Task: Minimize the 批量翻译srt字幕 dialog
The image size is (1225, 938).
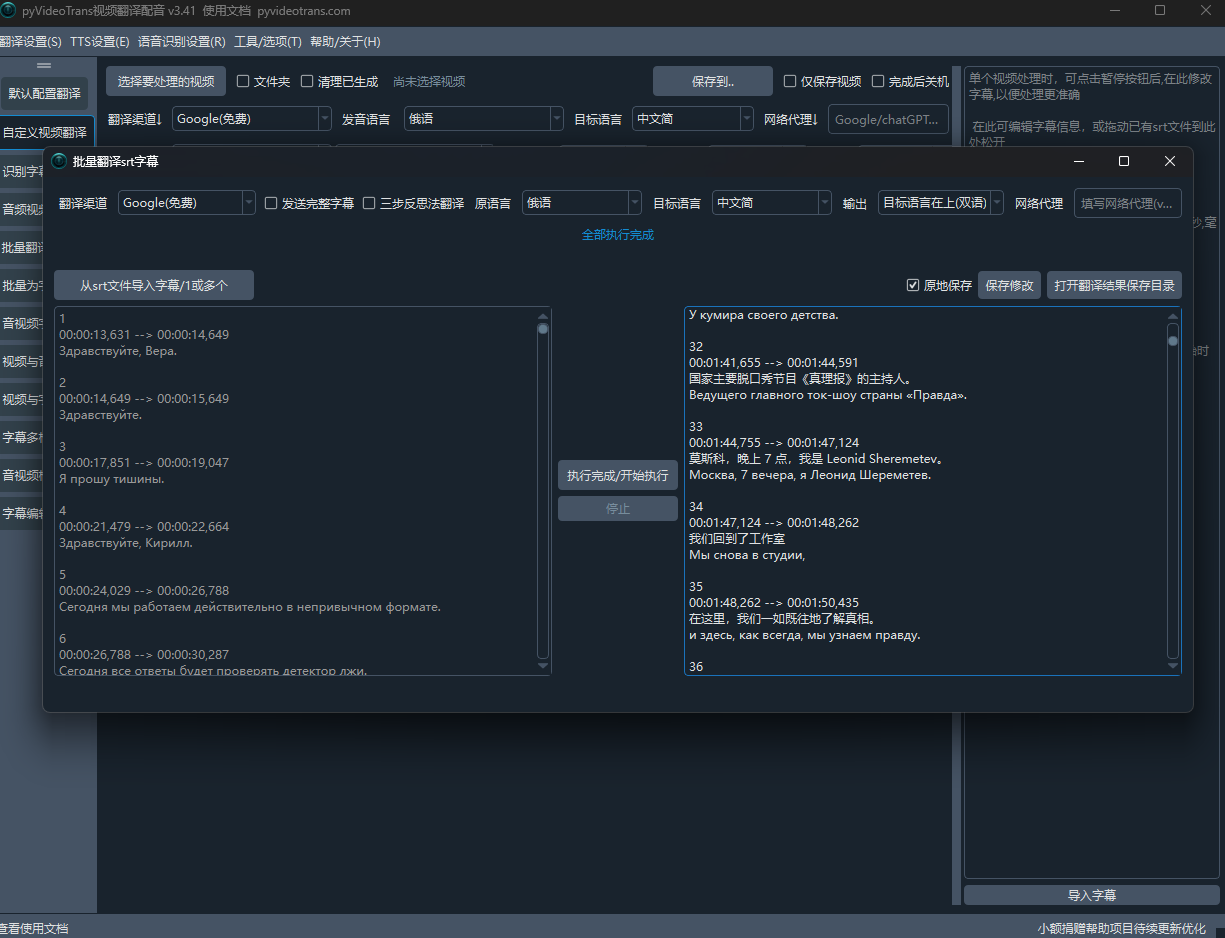Action: pos(1079,161)
